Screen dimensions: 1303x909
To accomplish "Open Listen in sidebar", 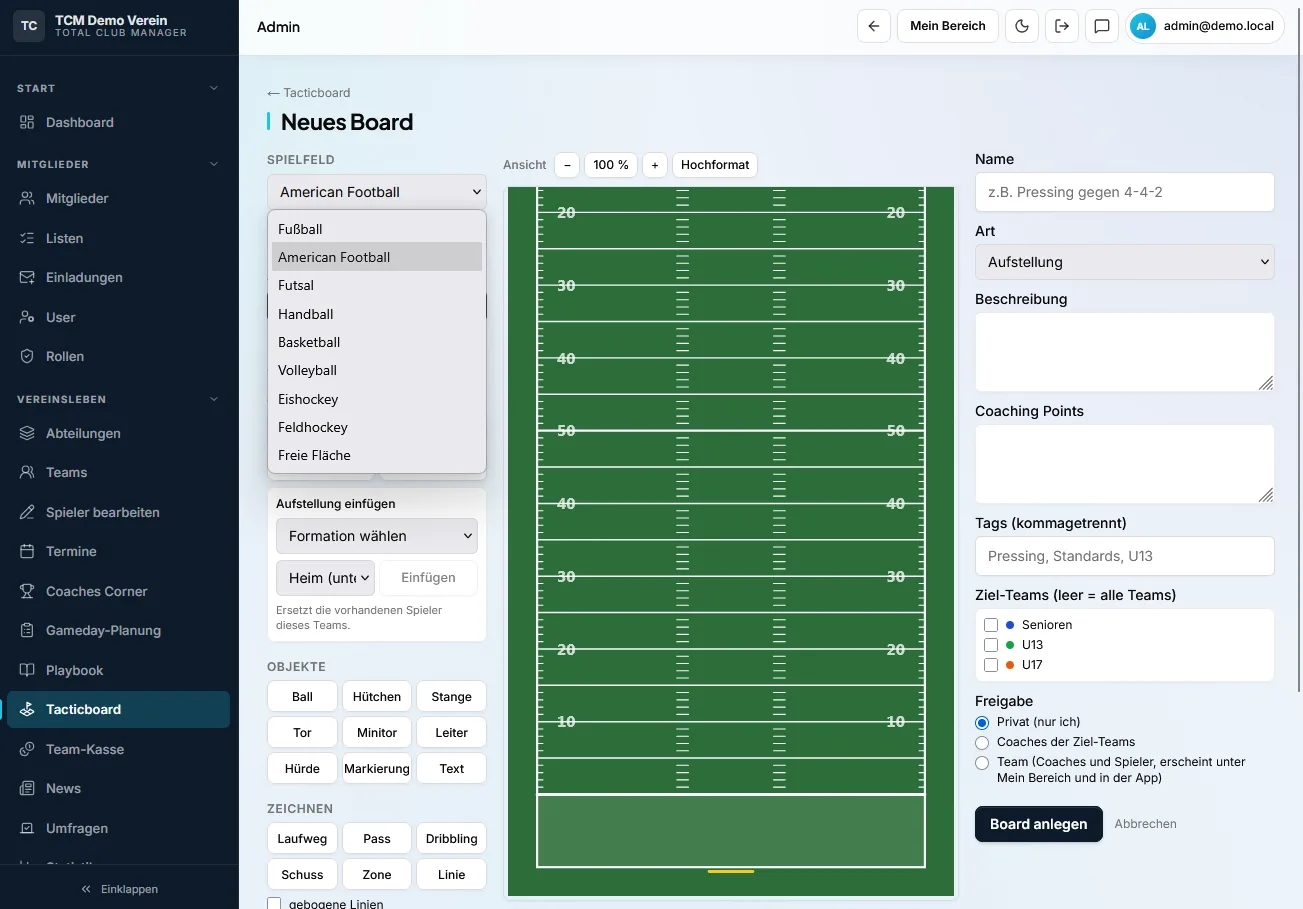I will tap(119, 238).
